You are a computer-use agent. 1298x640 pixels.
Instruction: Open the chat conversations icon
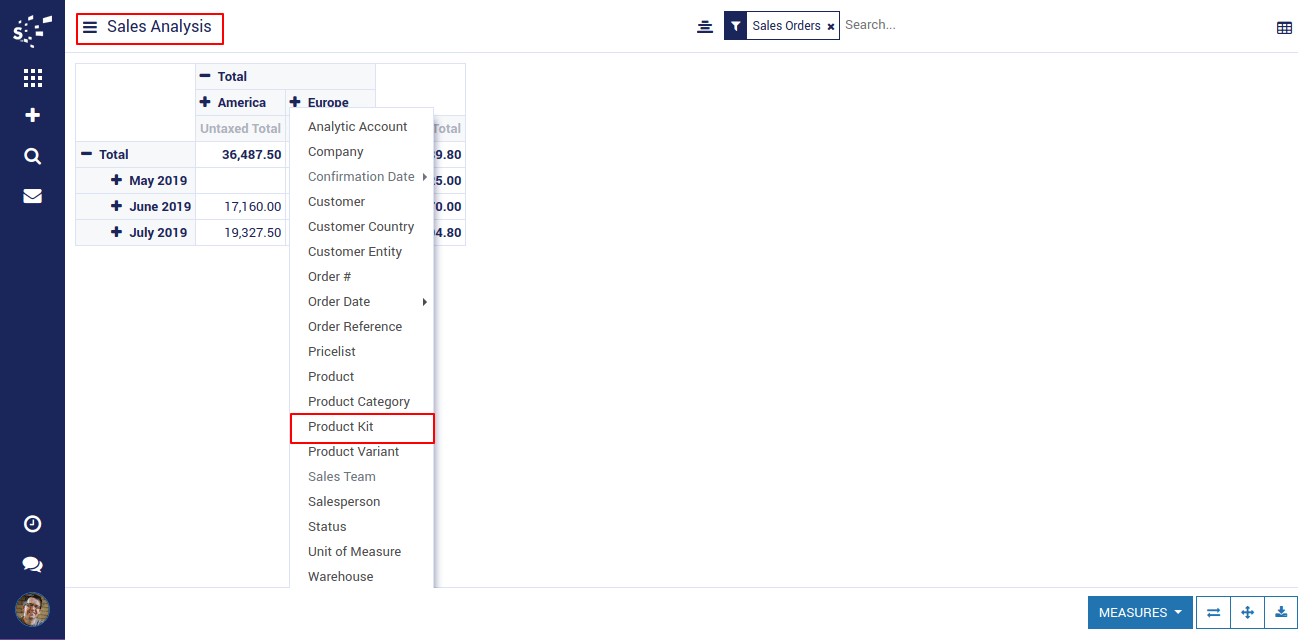[32, 565]
